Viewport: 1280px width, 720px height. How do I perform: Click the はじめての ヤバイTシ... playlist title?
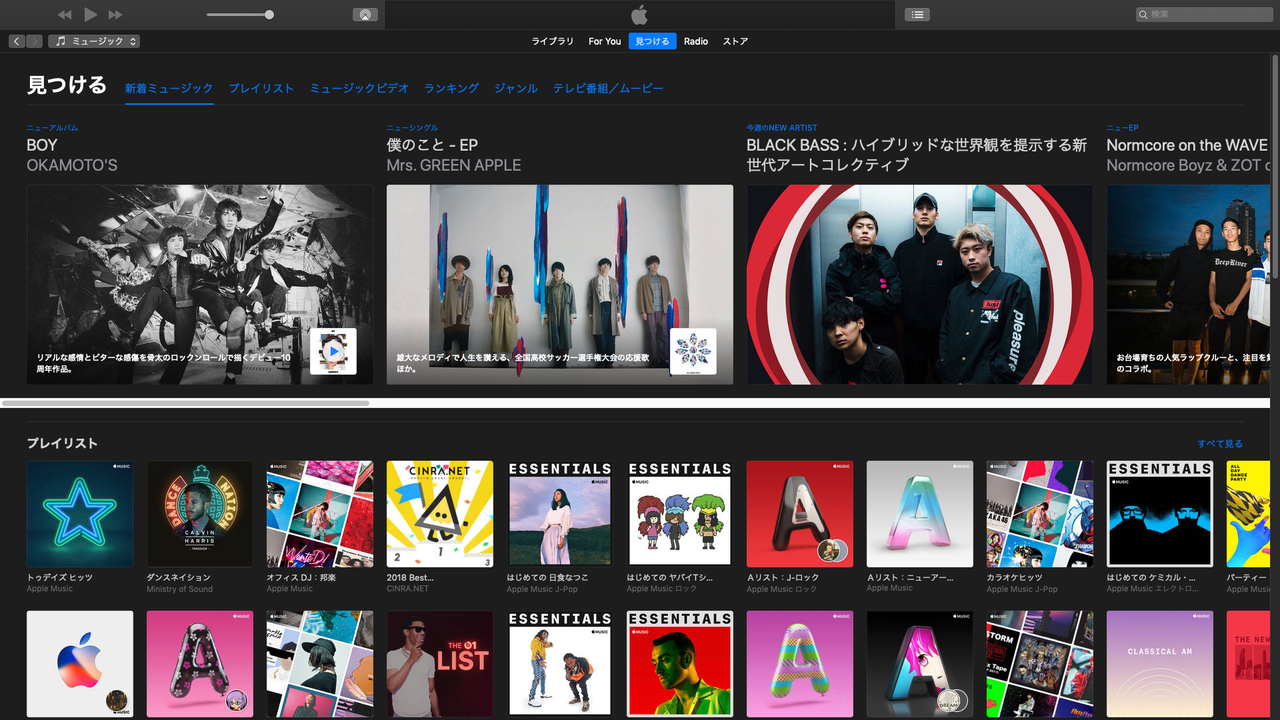tap(670, 577)
